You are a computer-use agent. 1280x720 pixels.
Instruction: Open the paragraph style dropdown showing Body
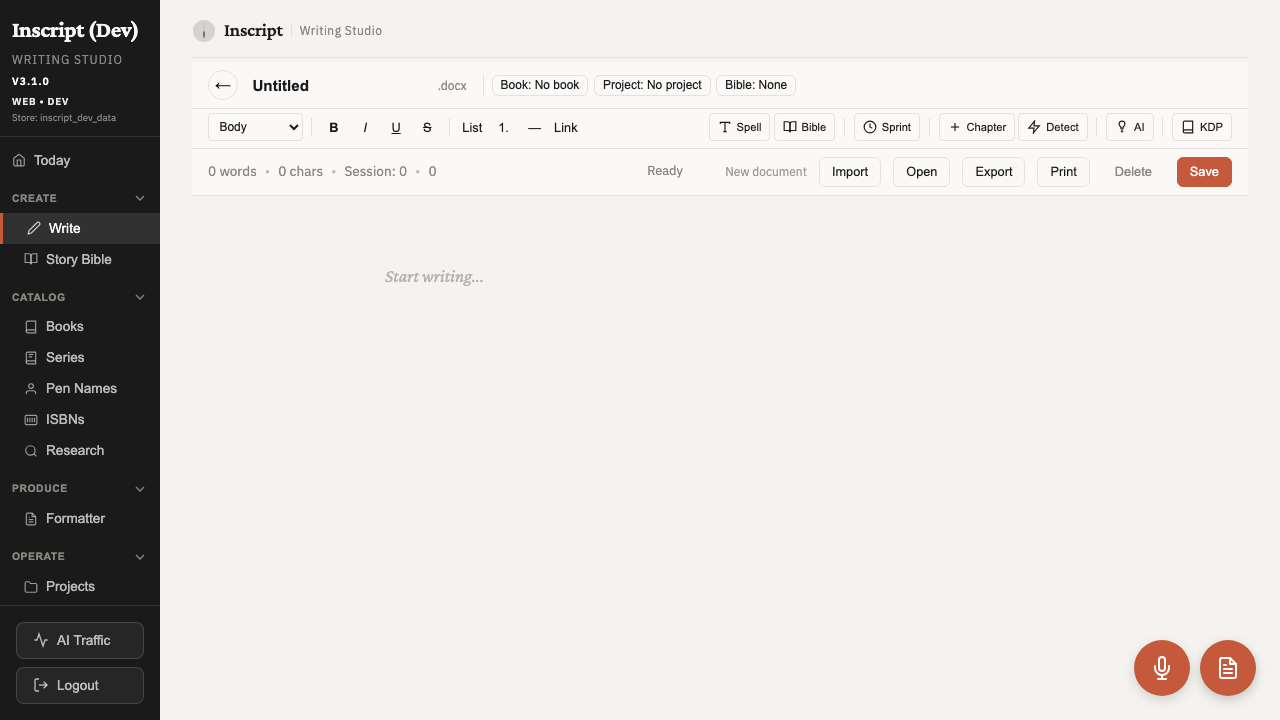click(255, 127)
